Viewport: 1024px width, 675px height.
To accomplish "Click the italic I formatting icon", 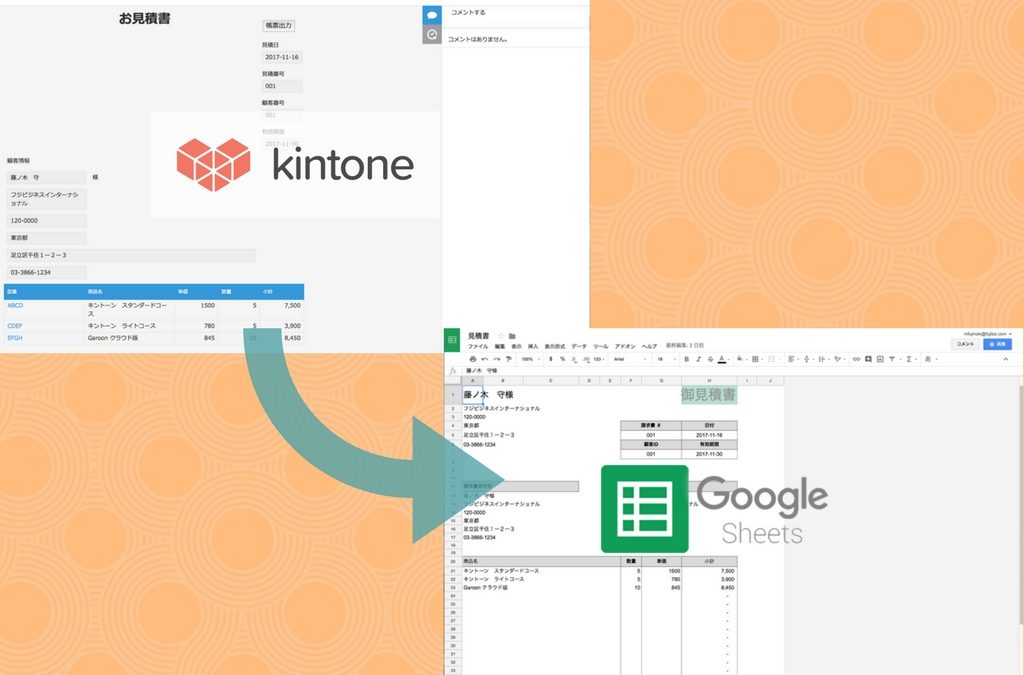I will (698, 358).
